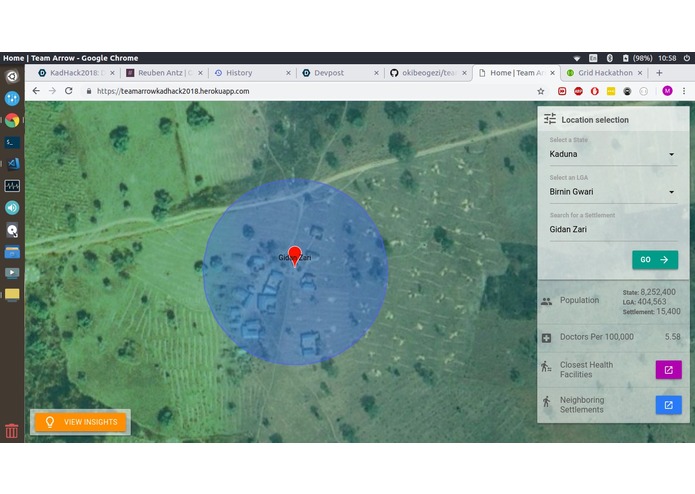Screen dimensions: 695x494
Task: Click the yellow extension icon in toolbar
Action: (611, 91)
